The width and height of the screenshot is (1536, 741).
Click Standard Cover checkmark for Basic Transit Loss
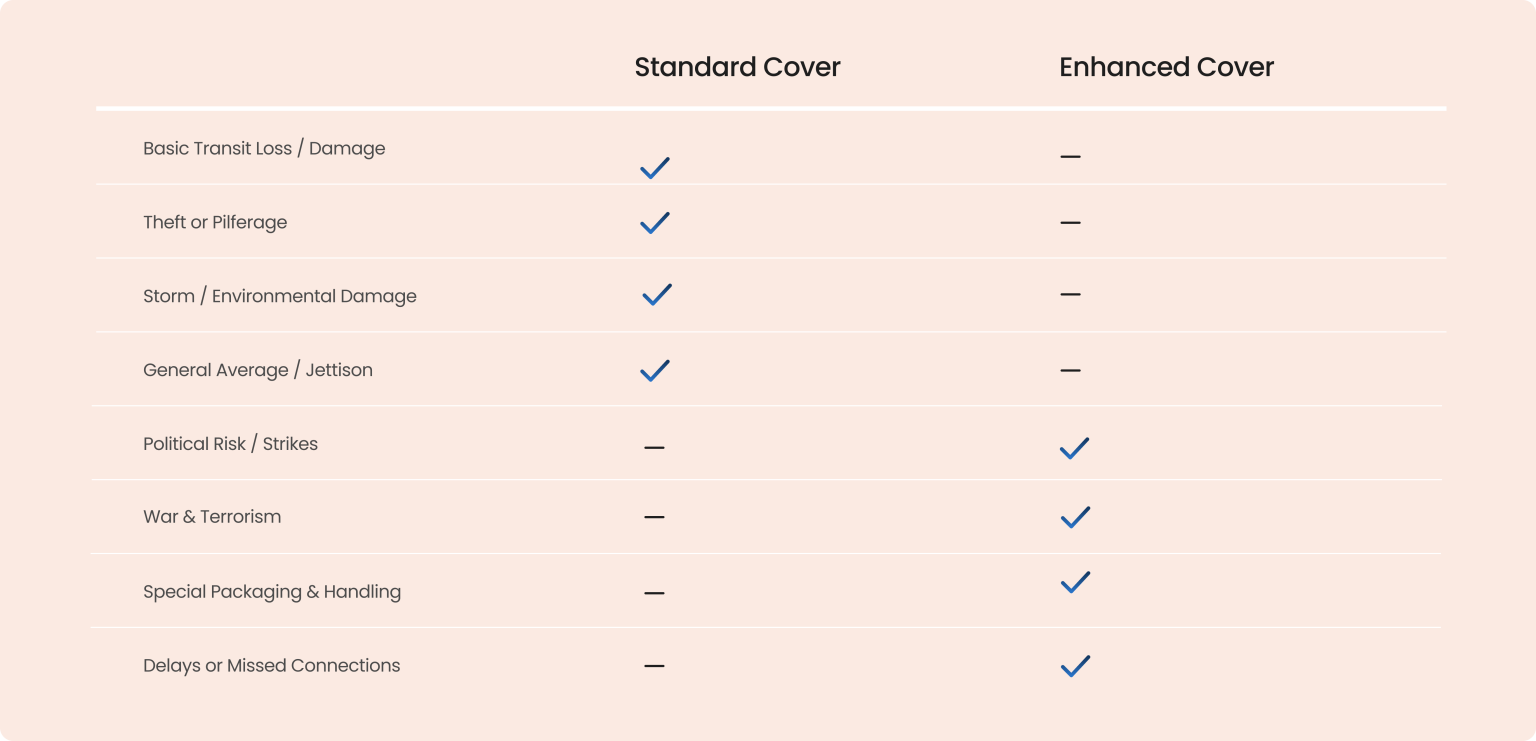click(x=655, y=168)
